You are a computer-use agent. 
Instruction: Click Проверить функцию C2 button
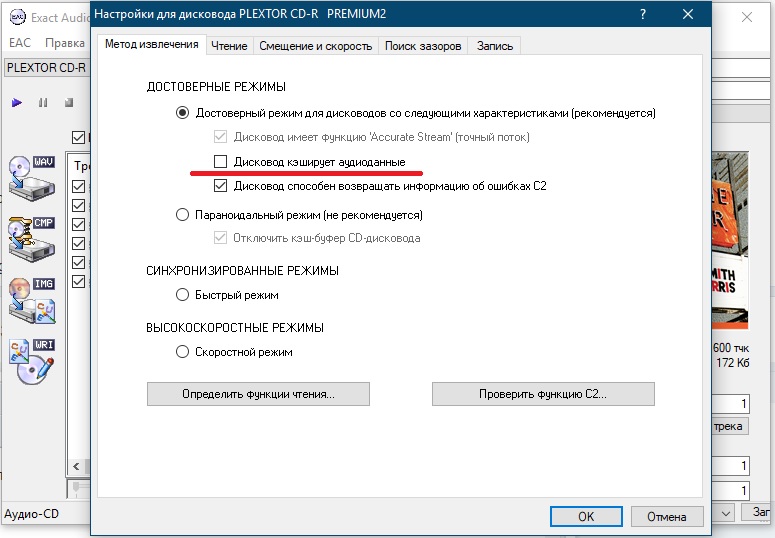tap(543, 394)
